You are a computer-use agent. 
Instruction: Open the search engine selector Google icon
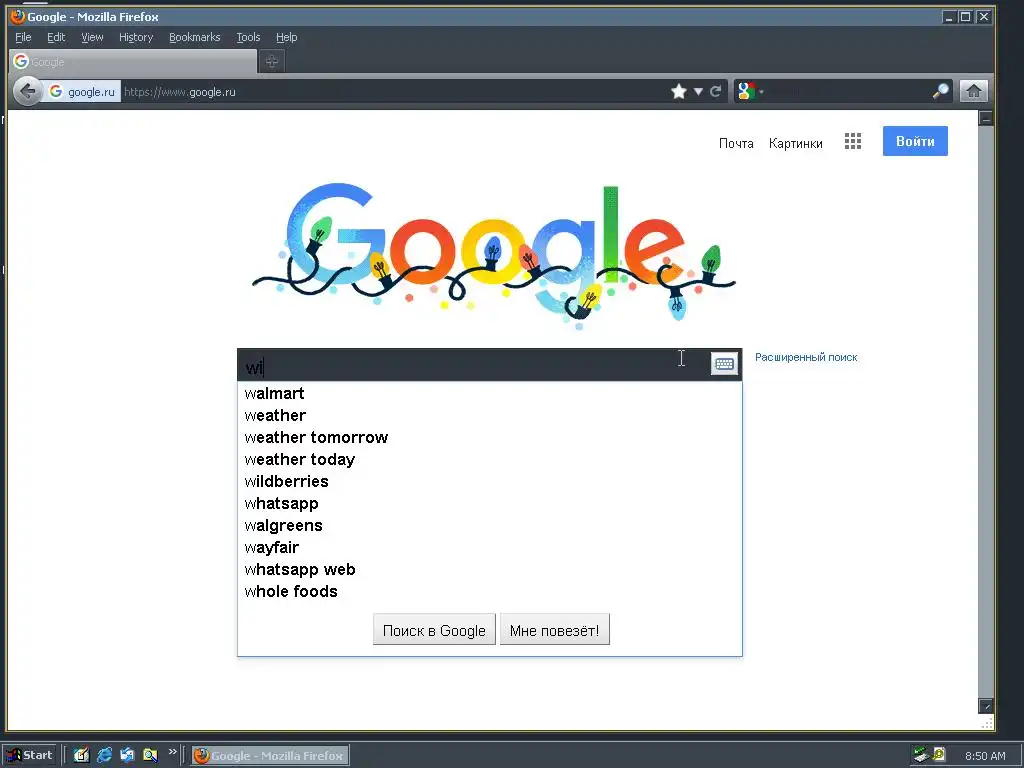coord(746,91)
